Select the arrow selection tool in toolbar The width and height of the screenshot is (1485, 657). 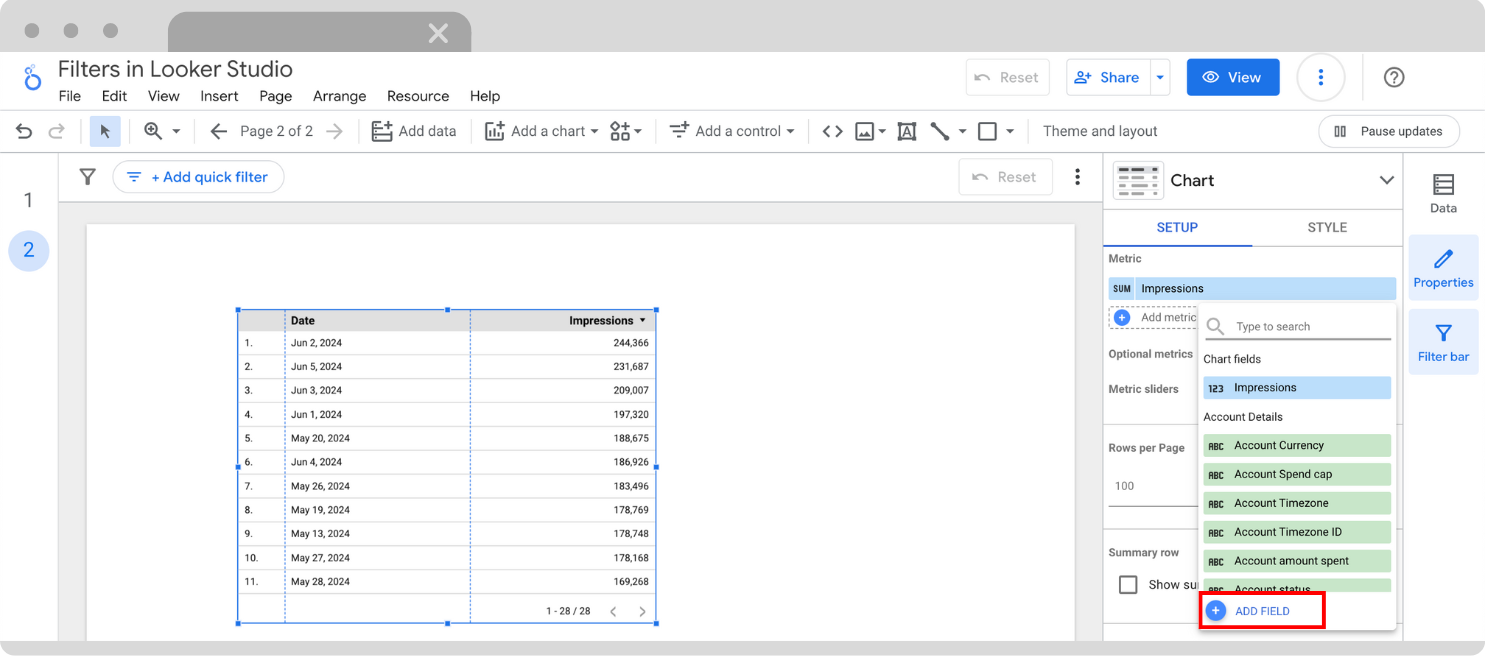click(x=105, y=131)
